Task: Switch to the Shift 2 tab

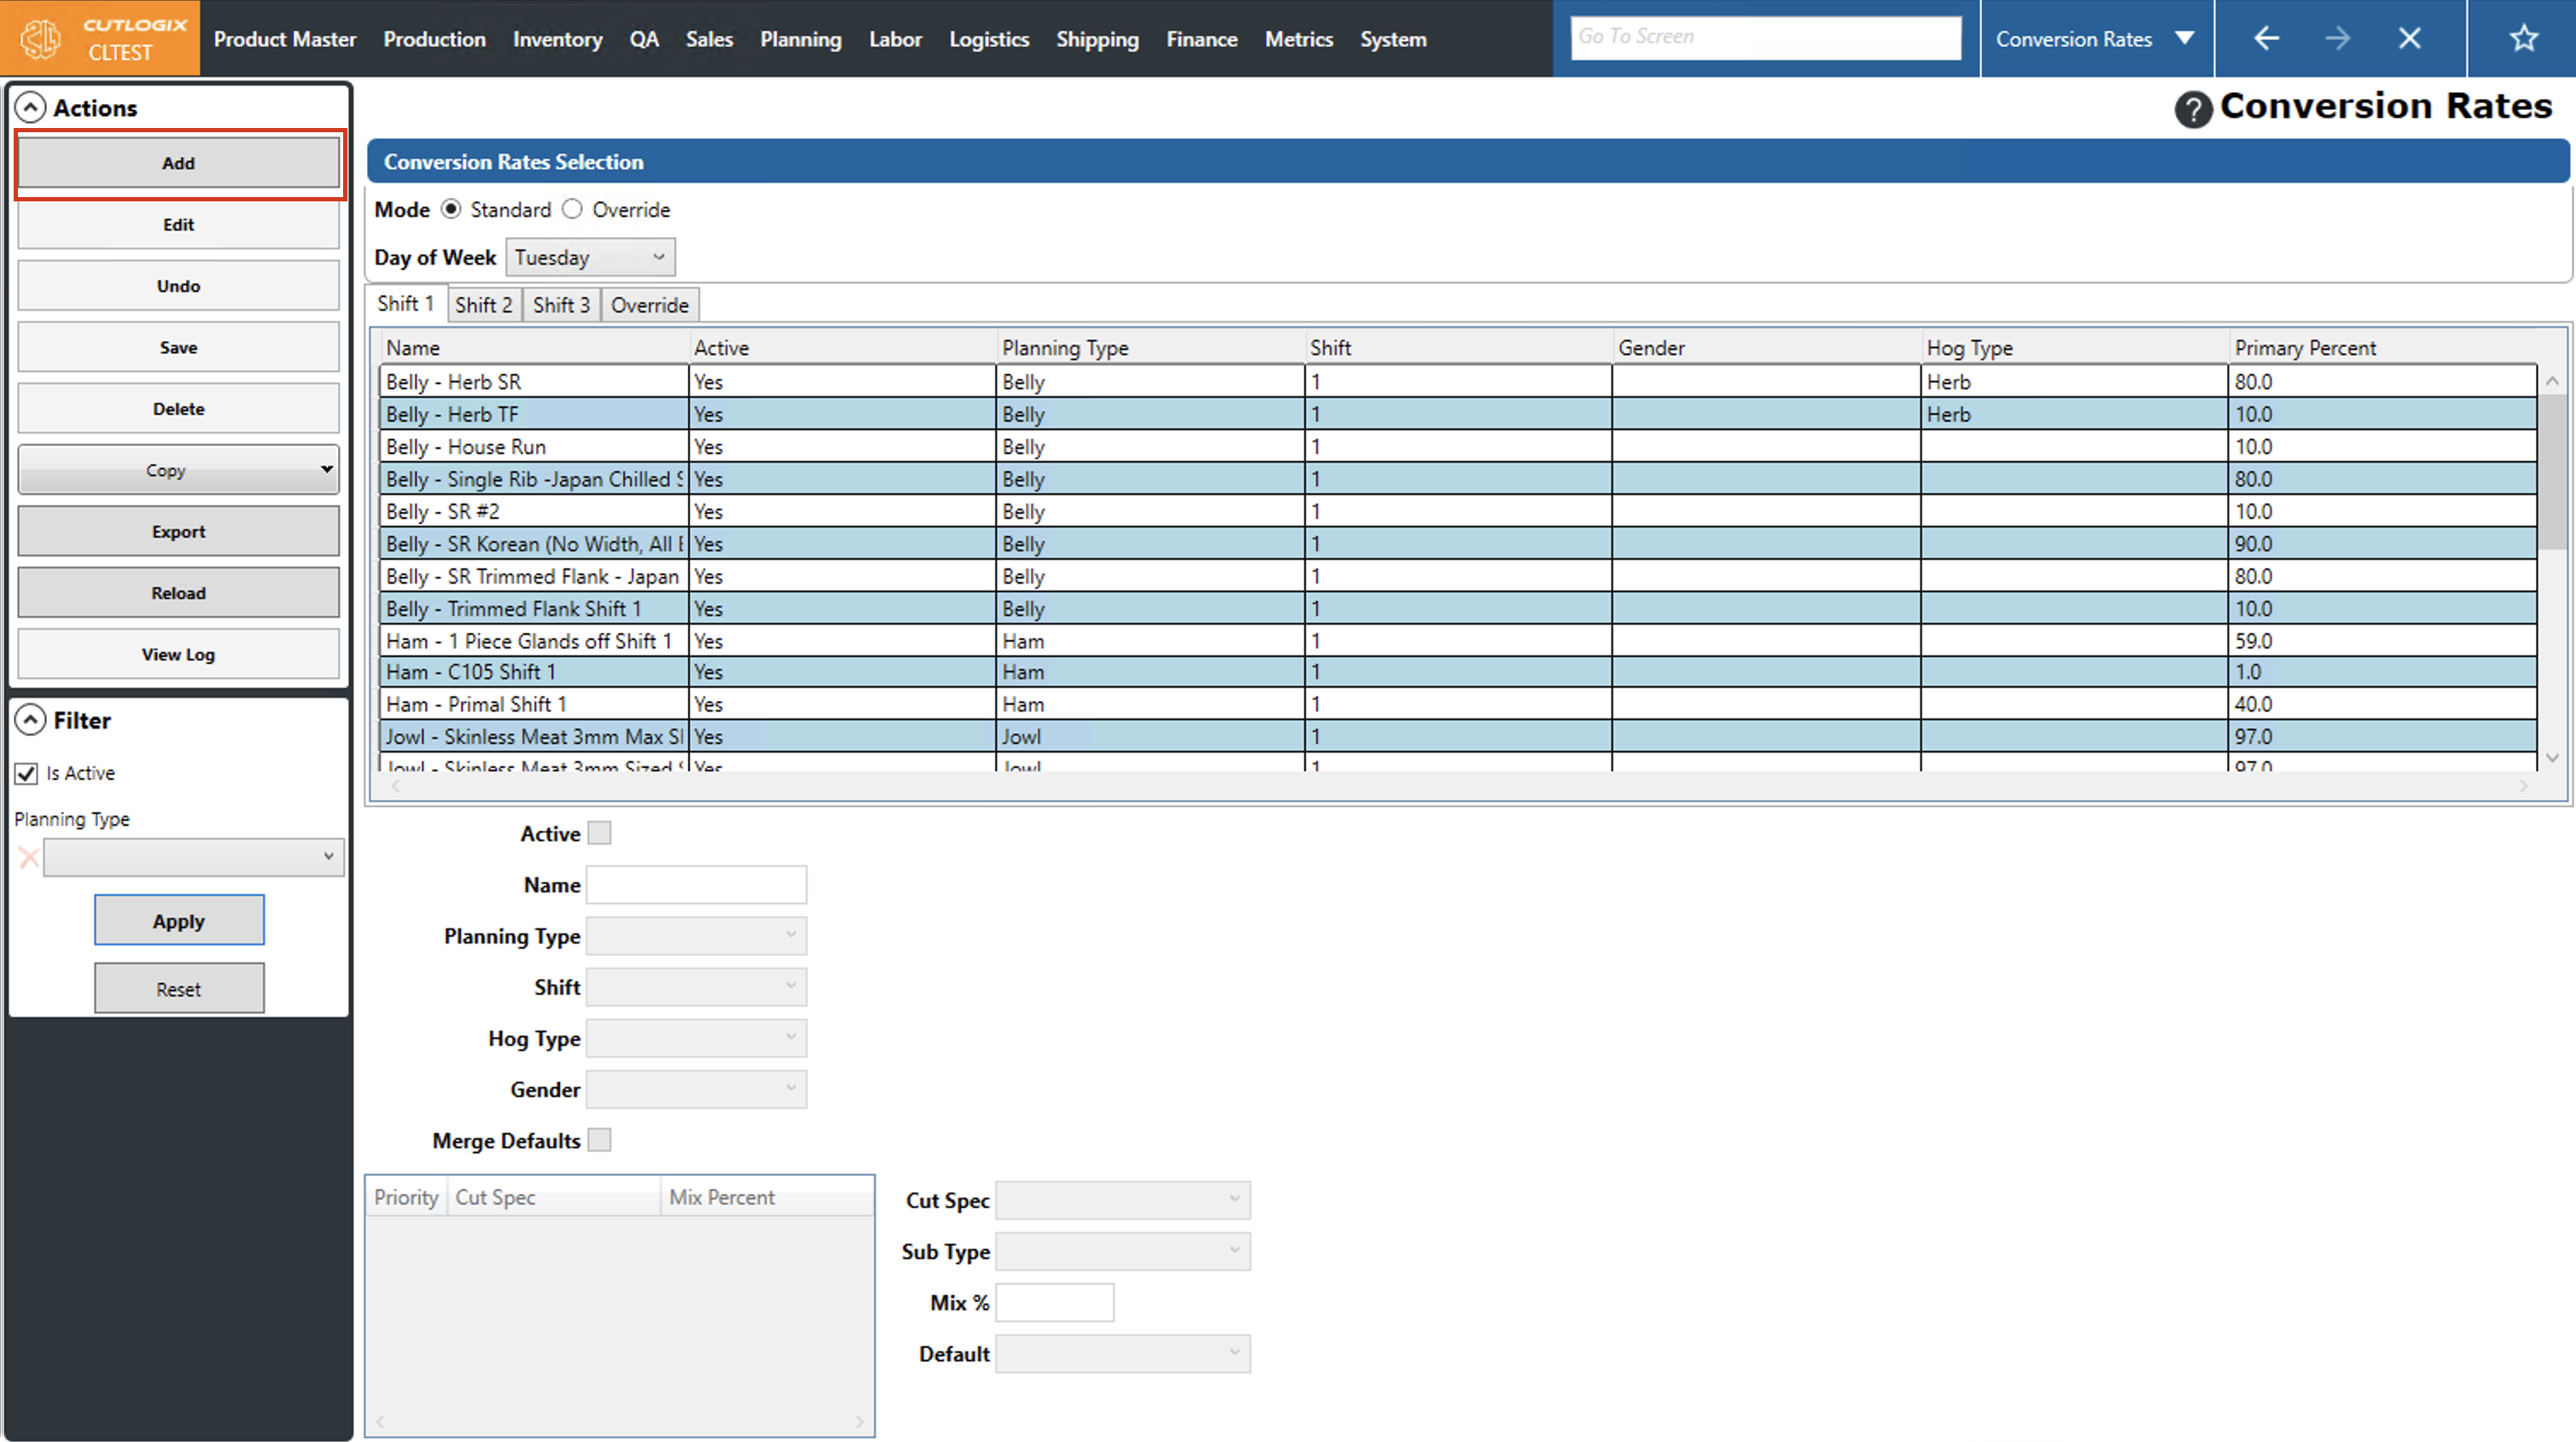Action: click(483, 305)
